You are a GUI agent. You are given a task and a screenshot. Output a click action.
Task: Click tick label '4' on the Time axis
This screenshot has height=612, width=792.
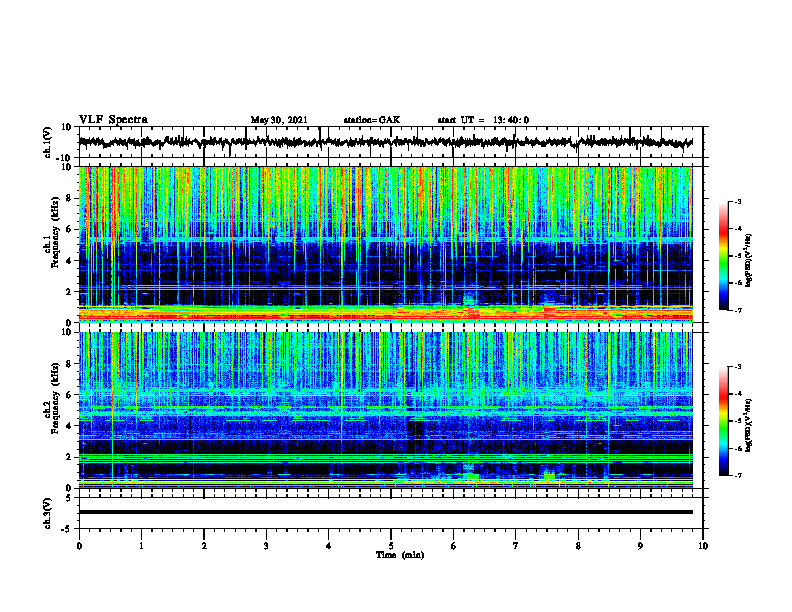pyautogui.click(x=328, y=546)
